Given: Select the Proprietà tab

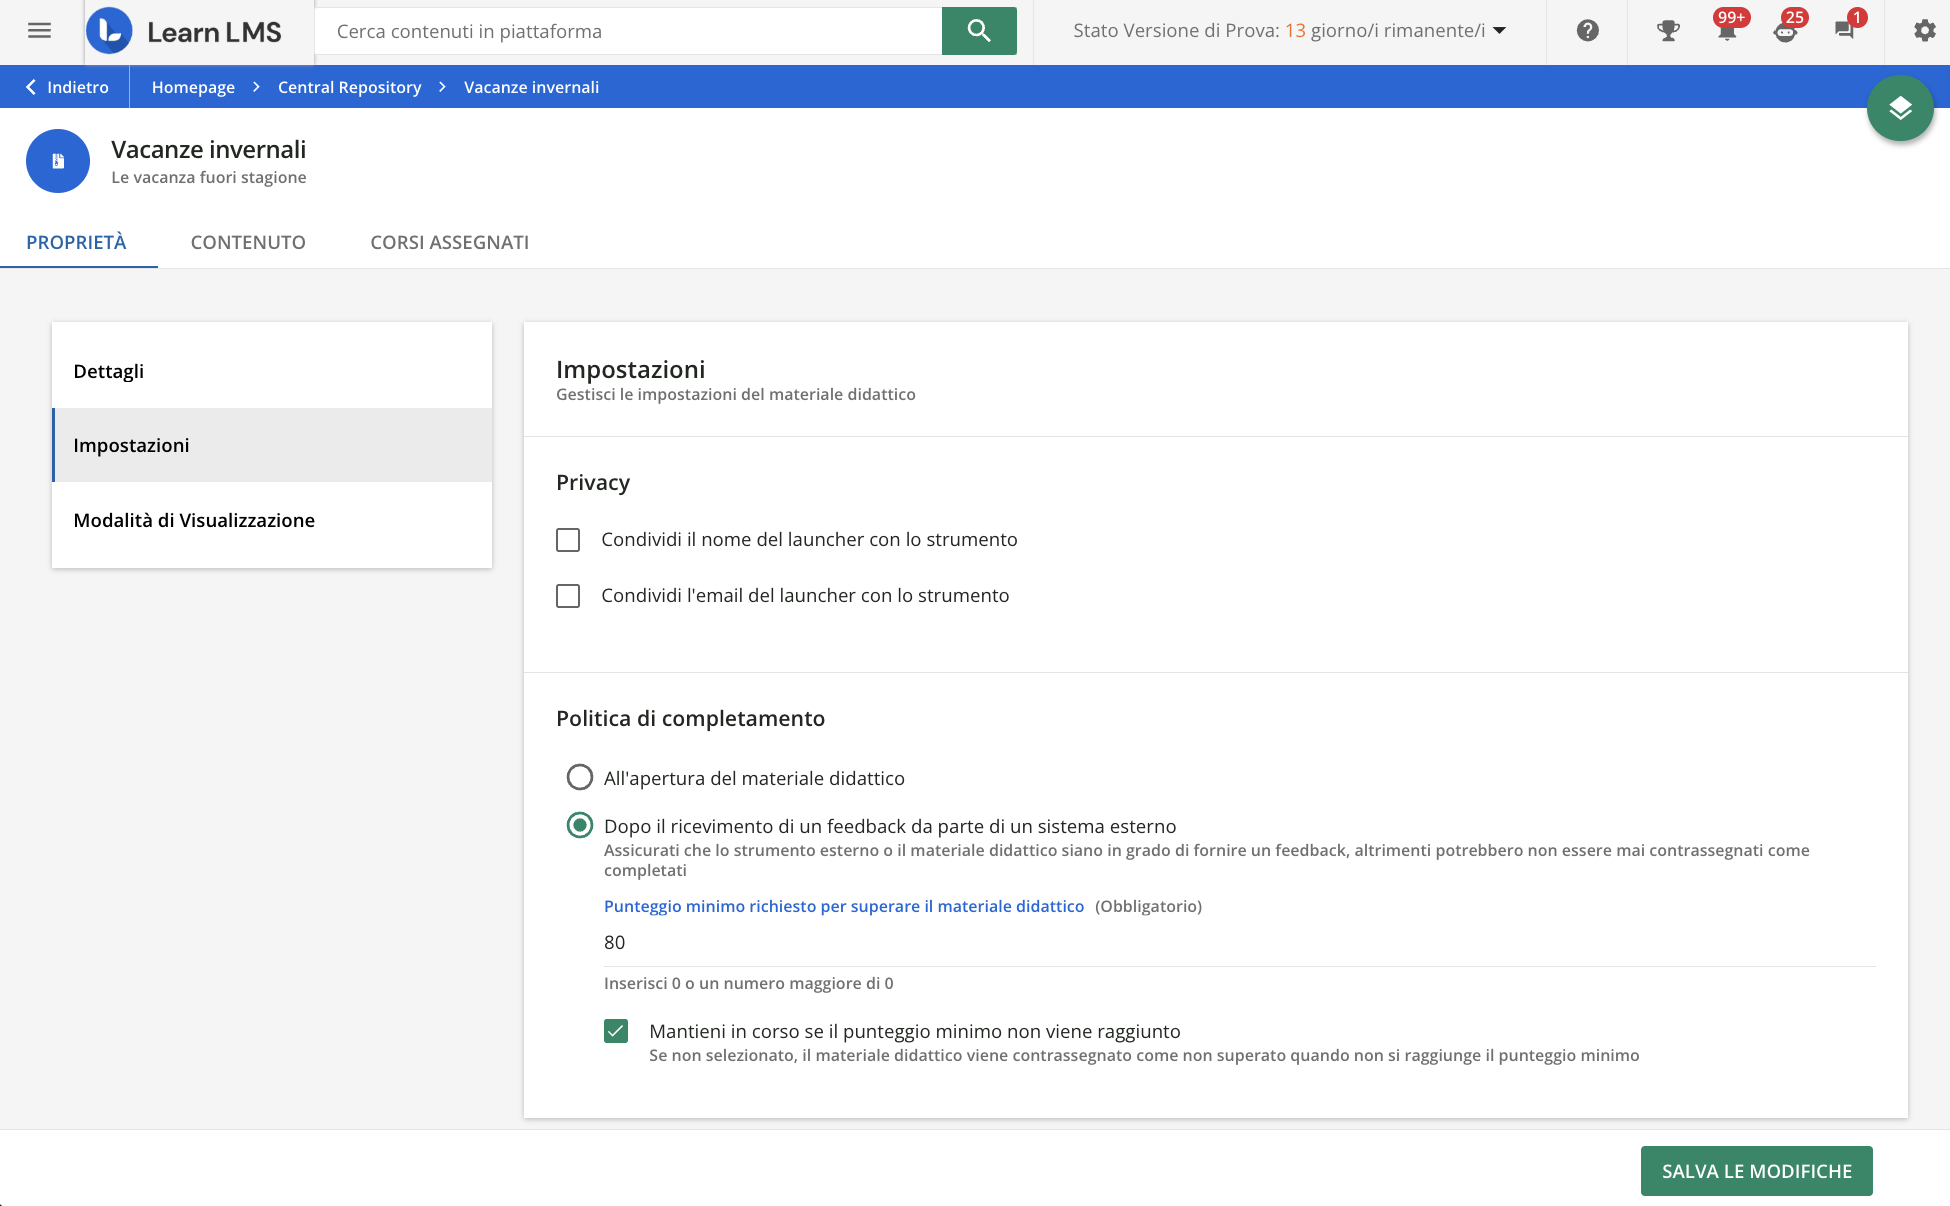Looking at the screenshot, I should pyautogui.click(x=77, y=242).
